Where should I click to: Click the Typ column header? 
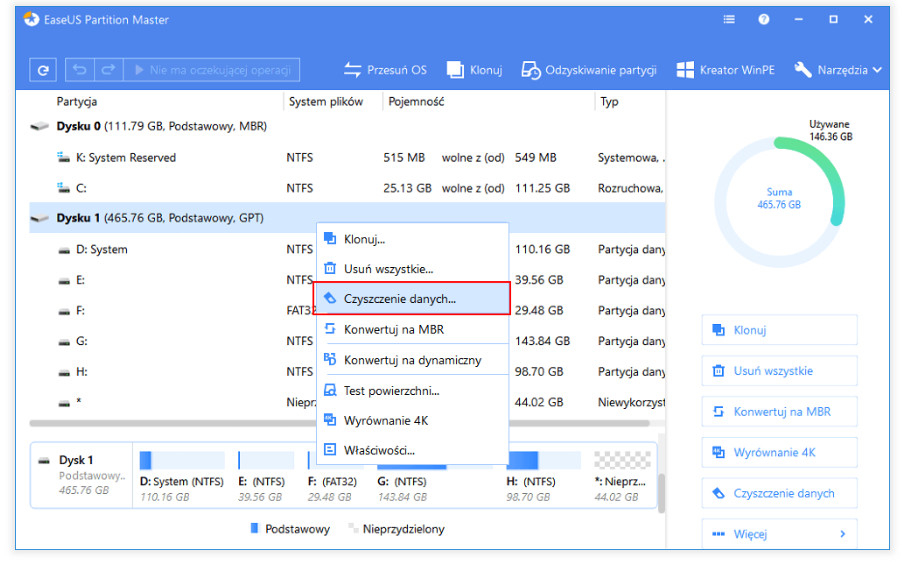tap(609, 102)
